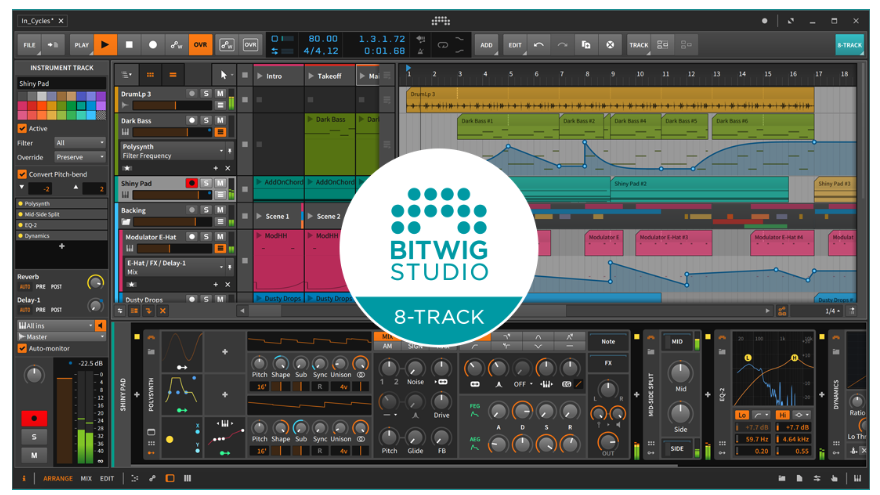Open the Override Preserve dropdown
The image size is (880, 495).
(x=80, y=157)
